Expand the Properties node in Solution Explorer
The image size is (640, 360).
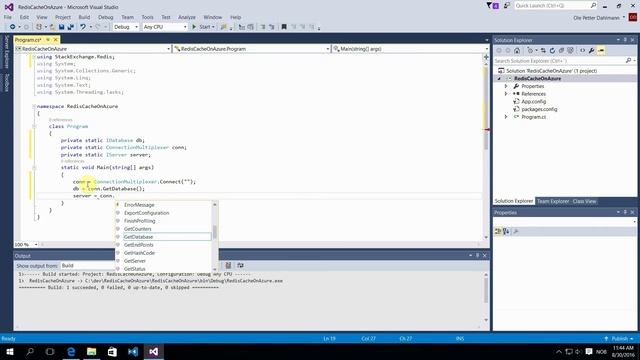coord(506,86)
